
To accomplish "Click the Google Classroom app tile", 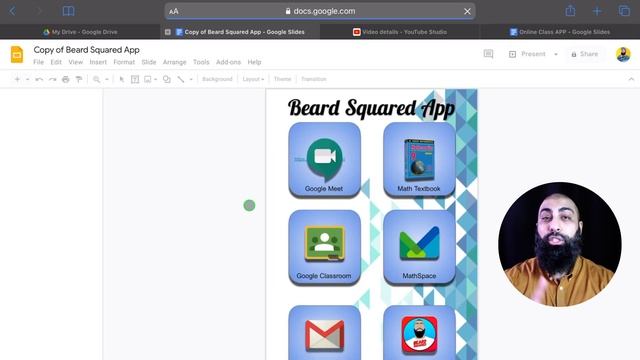I will 324,247.
